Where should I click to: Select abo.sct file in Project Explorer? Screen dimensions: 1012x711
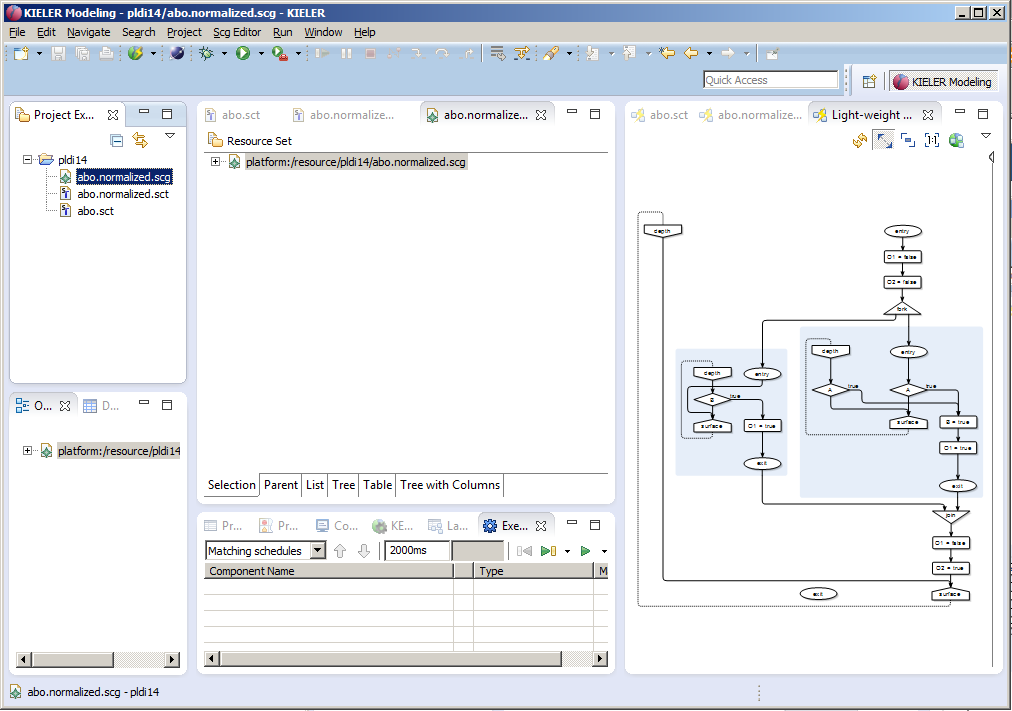tap(95, 211)
